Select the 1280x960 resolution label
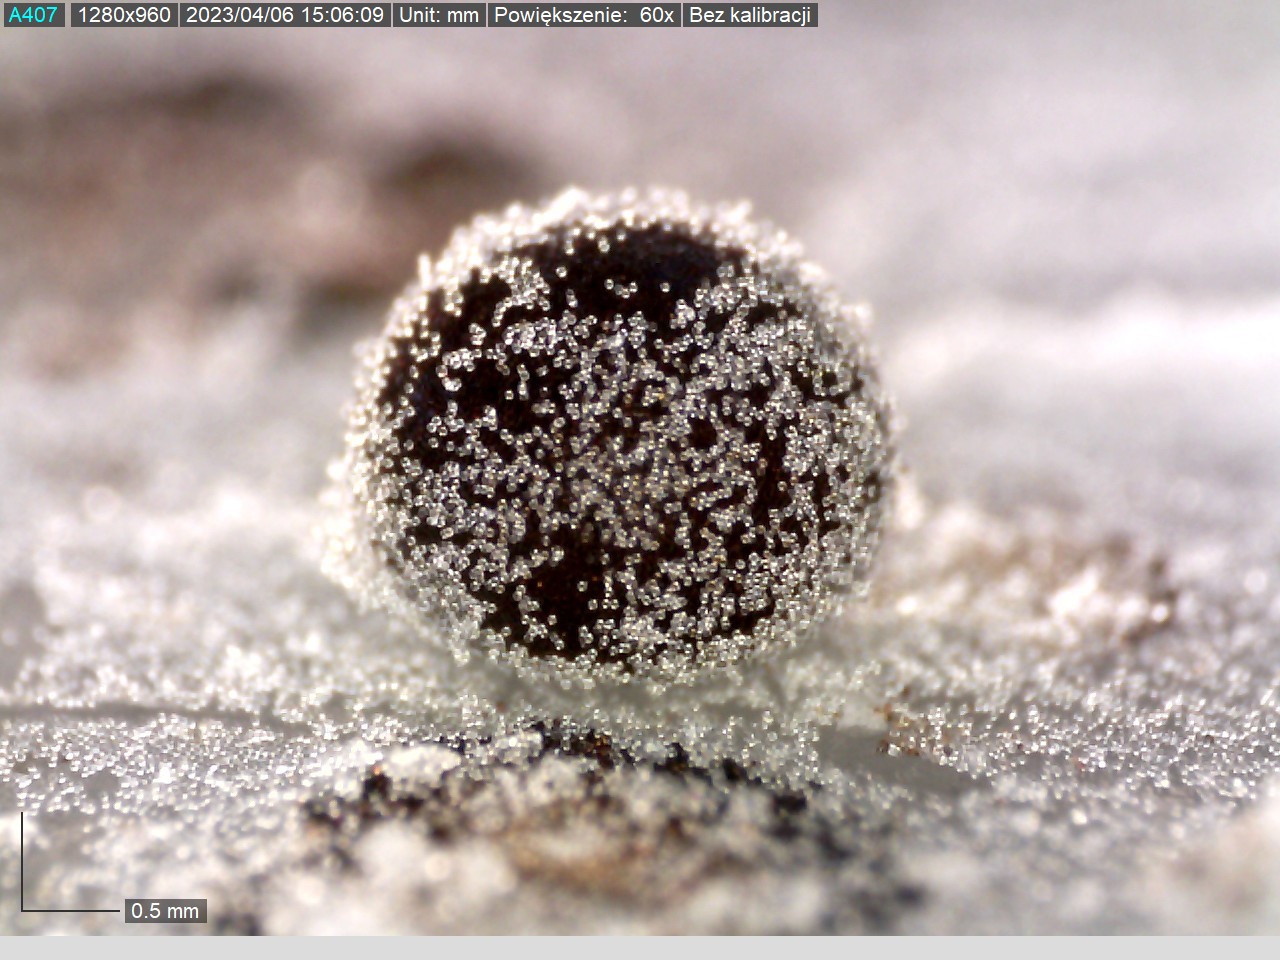 pyautogui.click(x=124, y=15)
